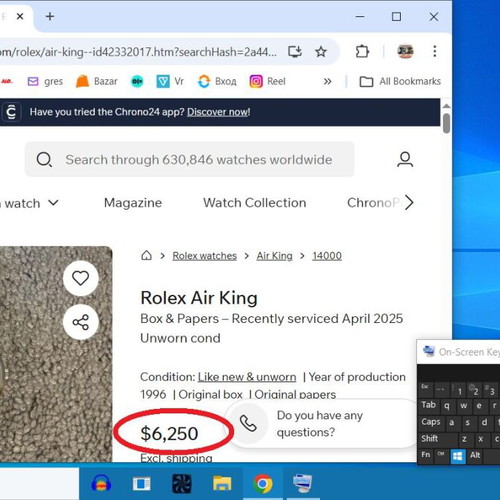The image size is (500, 500).
Task: Open the Magazine menu item
Action: pyautogui.click(x=133, y=203)
